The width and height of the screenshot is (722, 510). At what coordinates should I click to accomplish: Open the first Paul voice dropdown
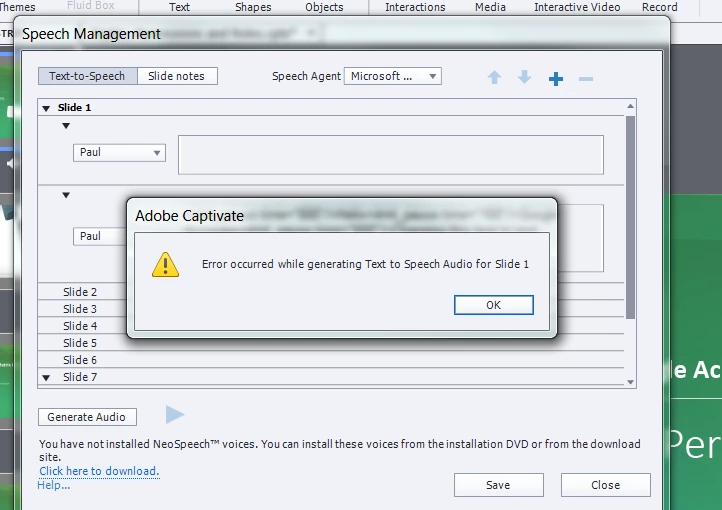coord(119,153)
